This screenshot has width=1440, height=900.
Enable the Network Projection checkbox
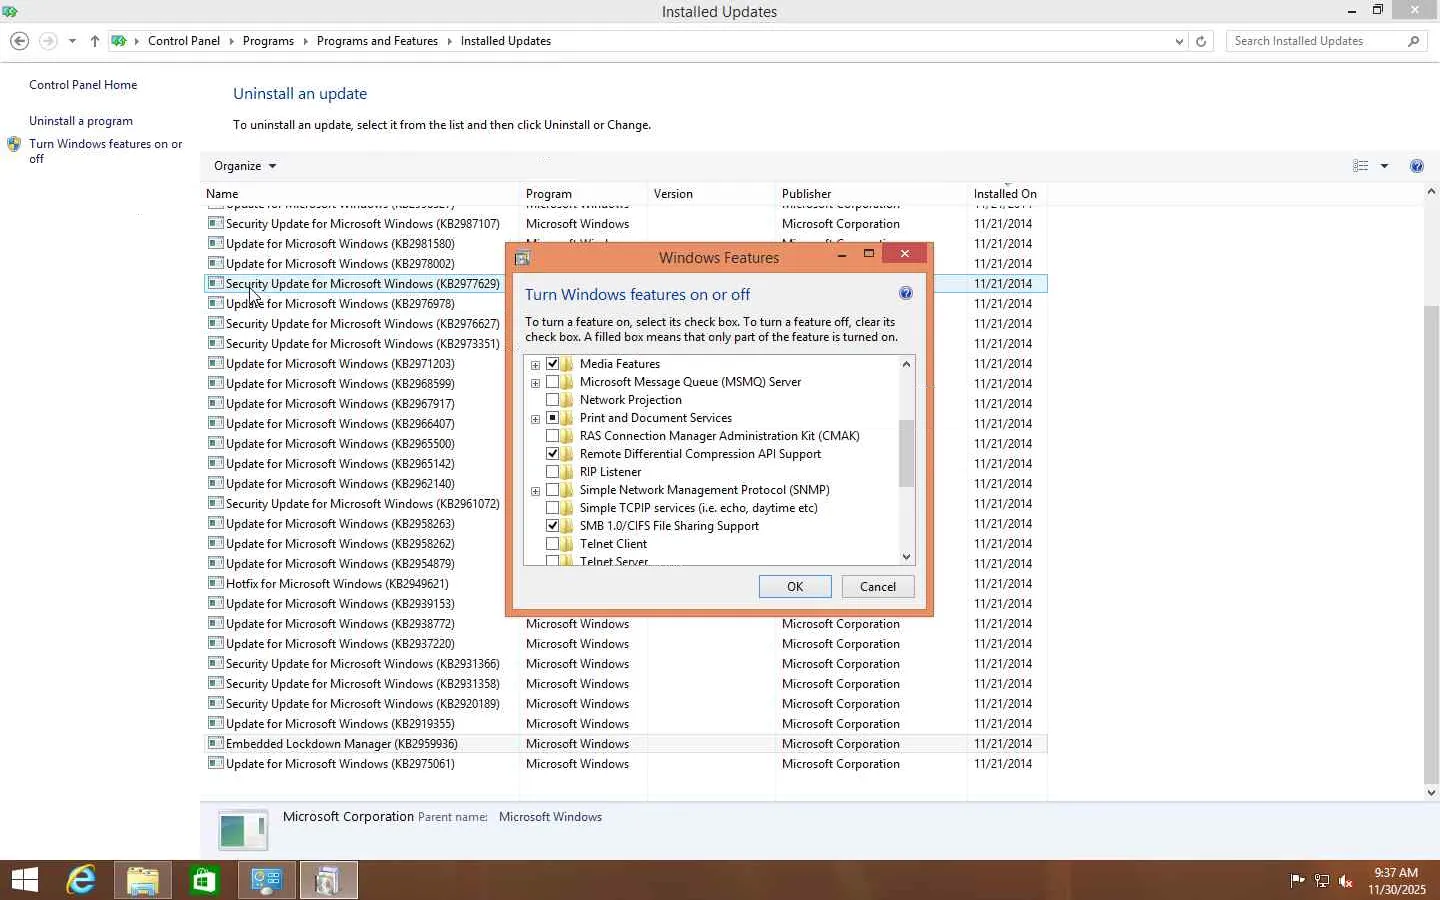point(552,400)
